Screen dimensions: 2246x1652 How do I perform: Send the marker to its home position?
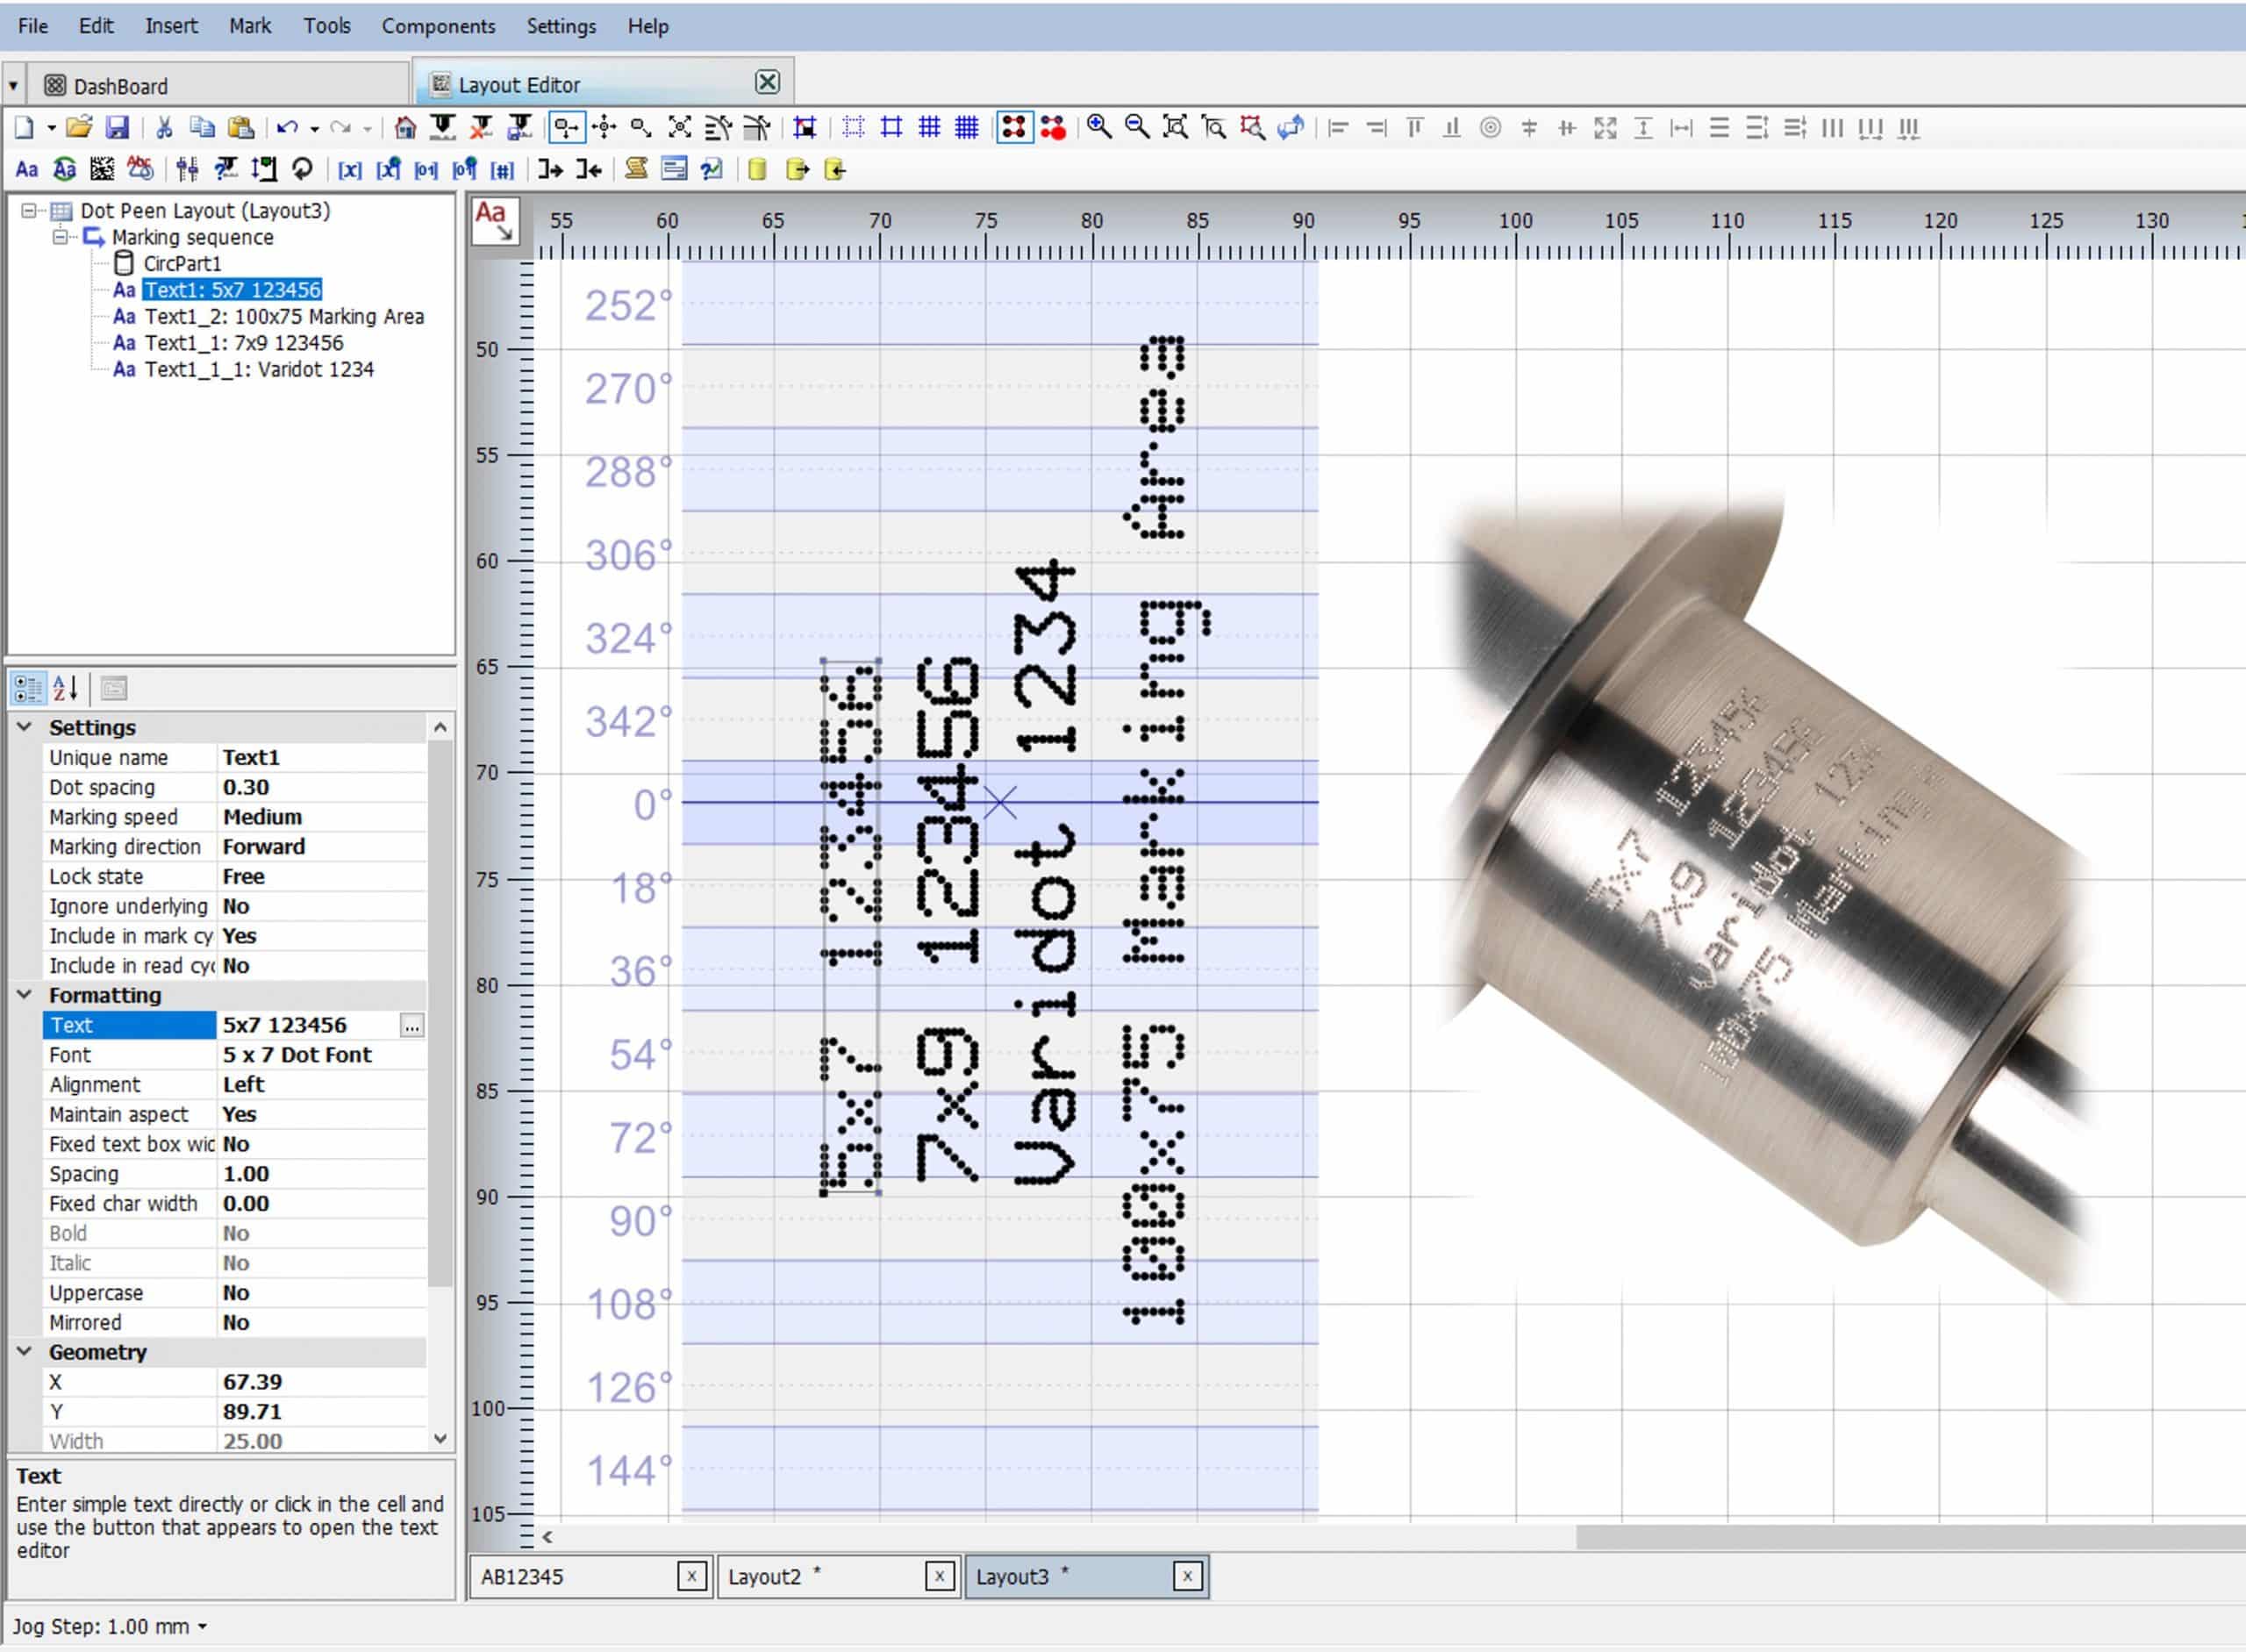pos(405,127)
